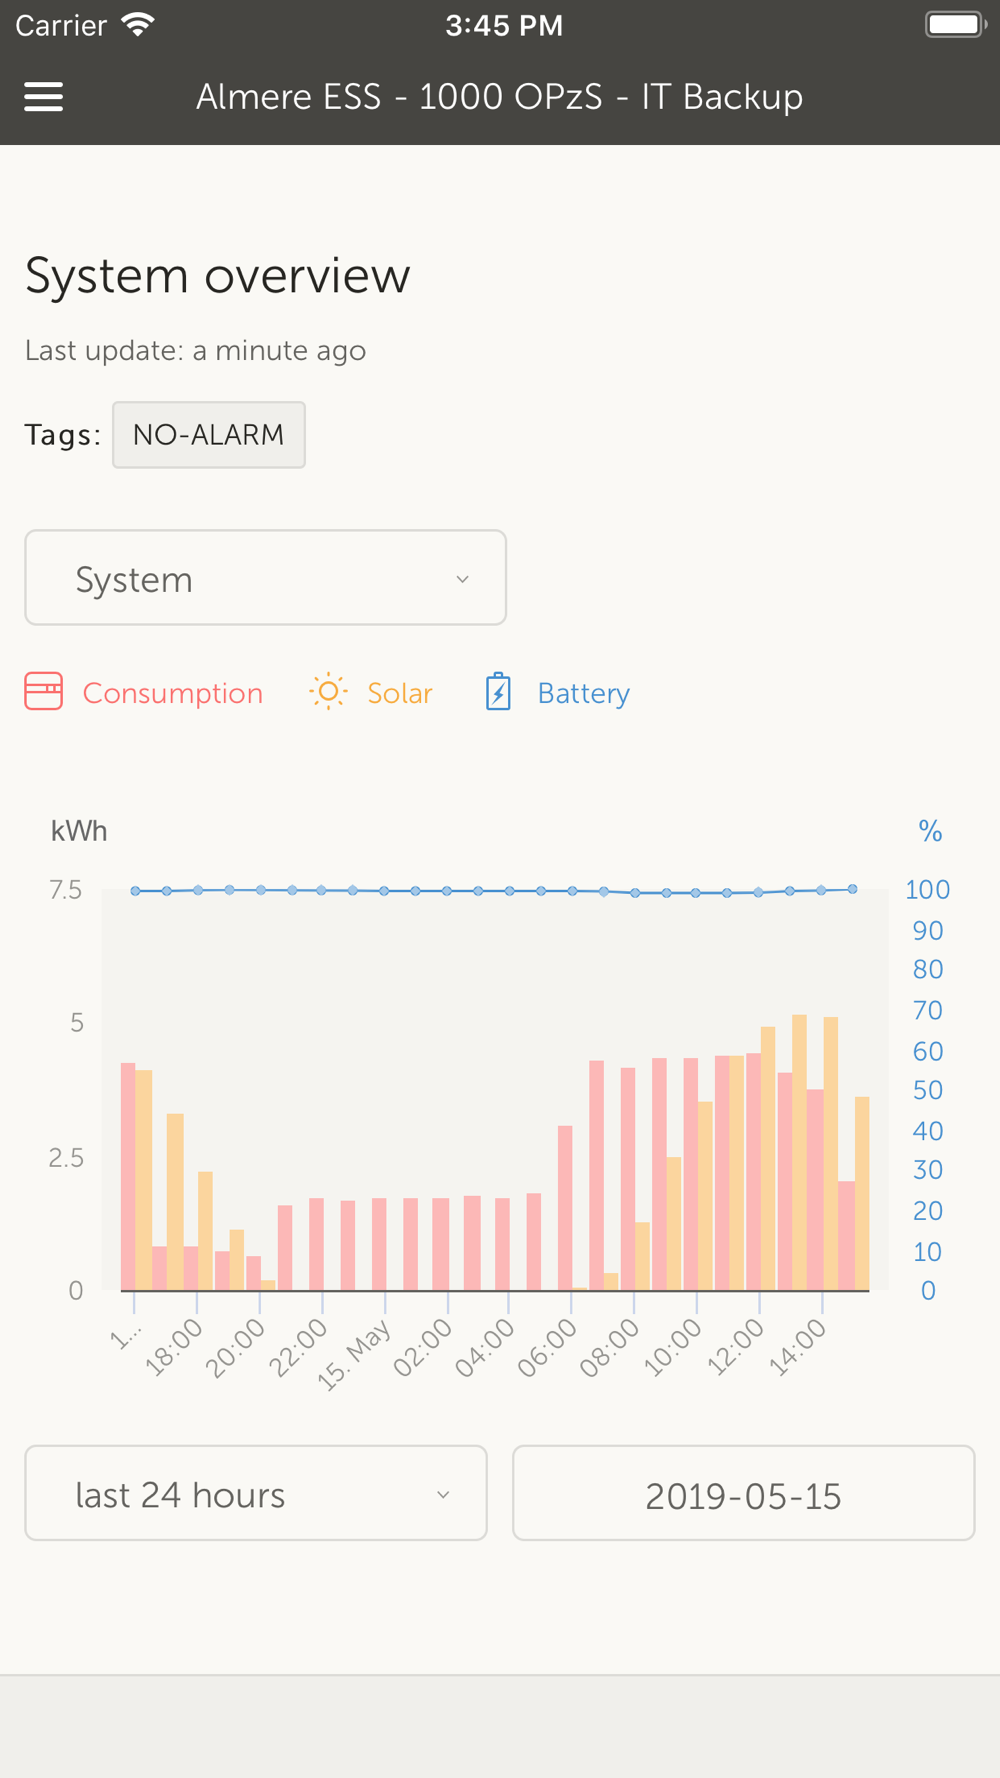
Task: Click the Battery charging icon
Action: [498, 692]
